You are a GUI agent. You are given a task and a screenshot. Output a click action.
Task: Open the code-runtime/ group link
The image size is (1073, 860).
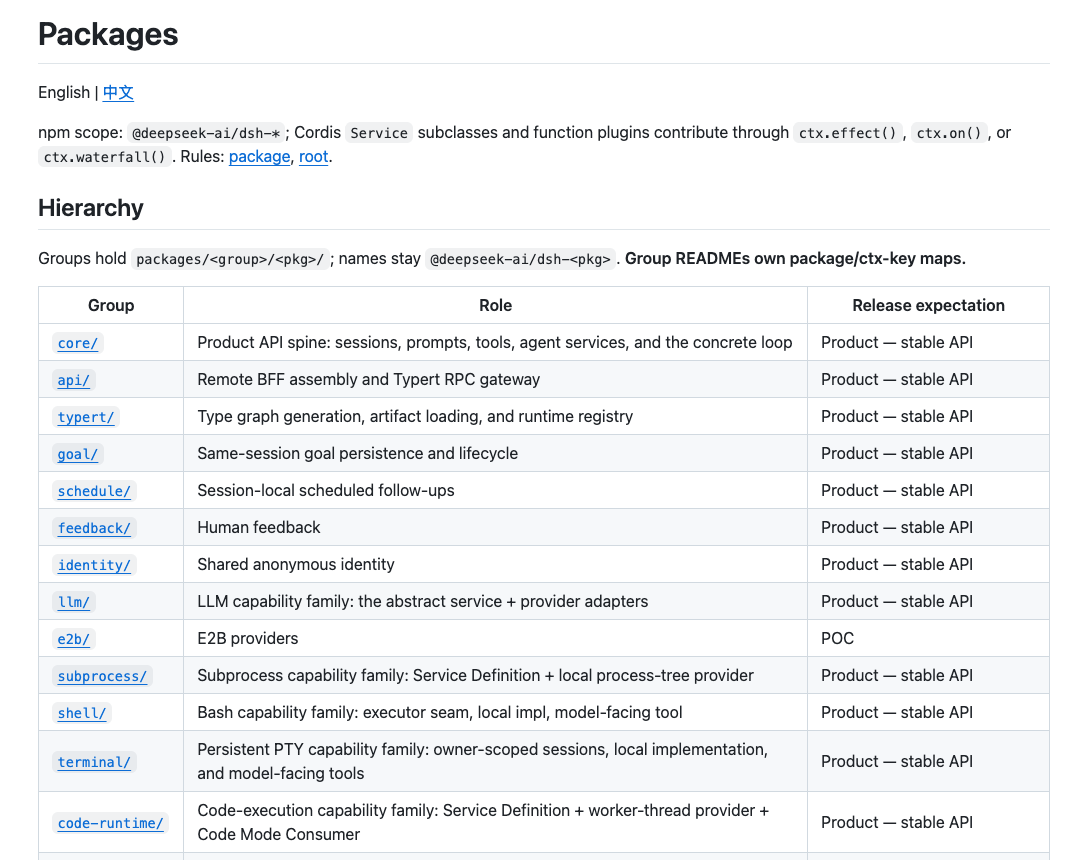click(110, 822)
